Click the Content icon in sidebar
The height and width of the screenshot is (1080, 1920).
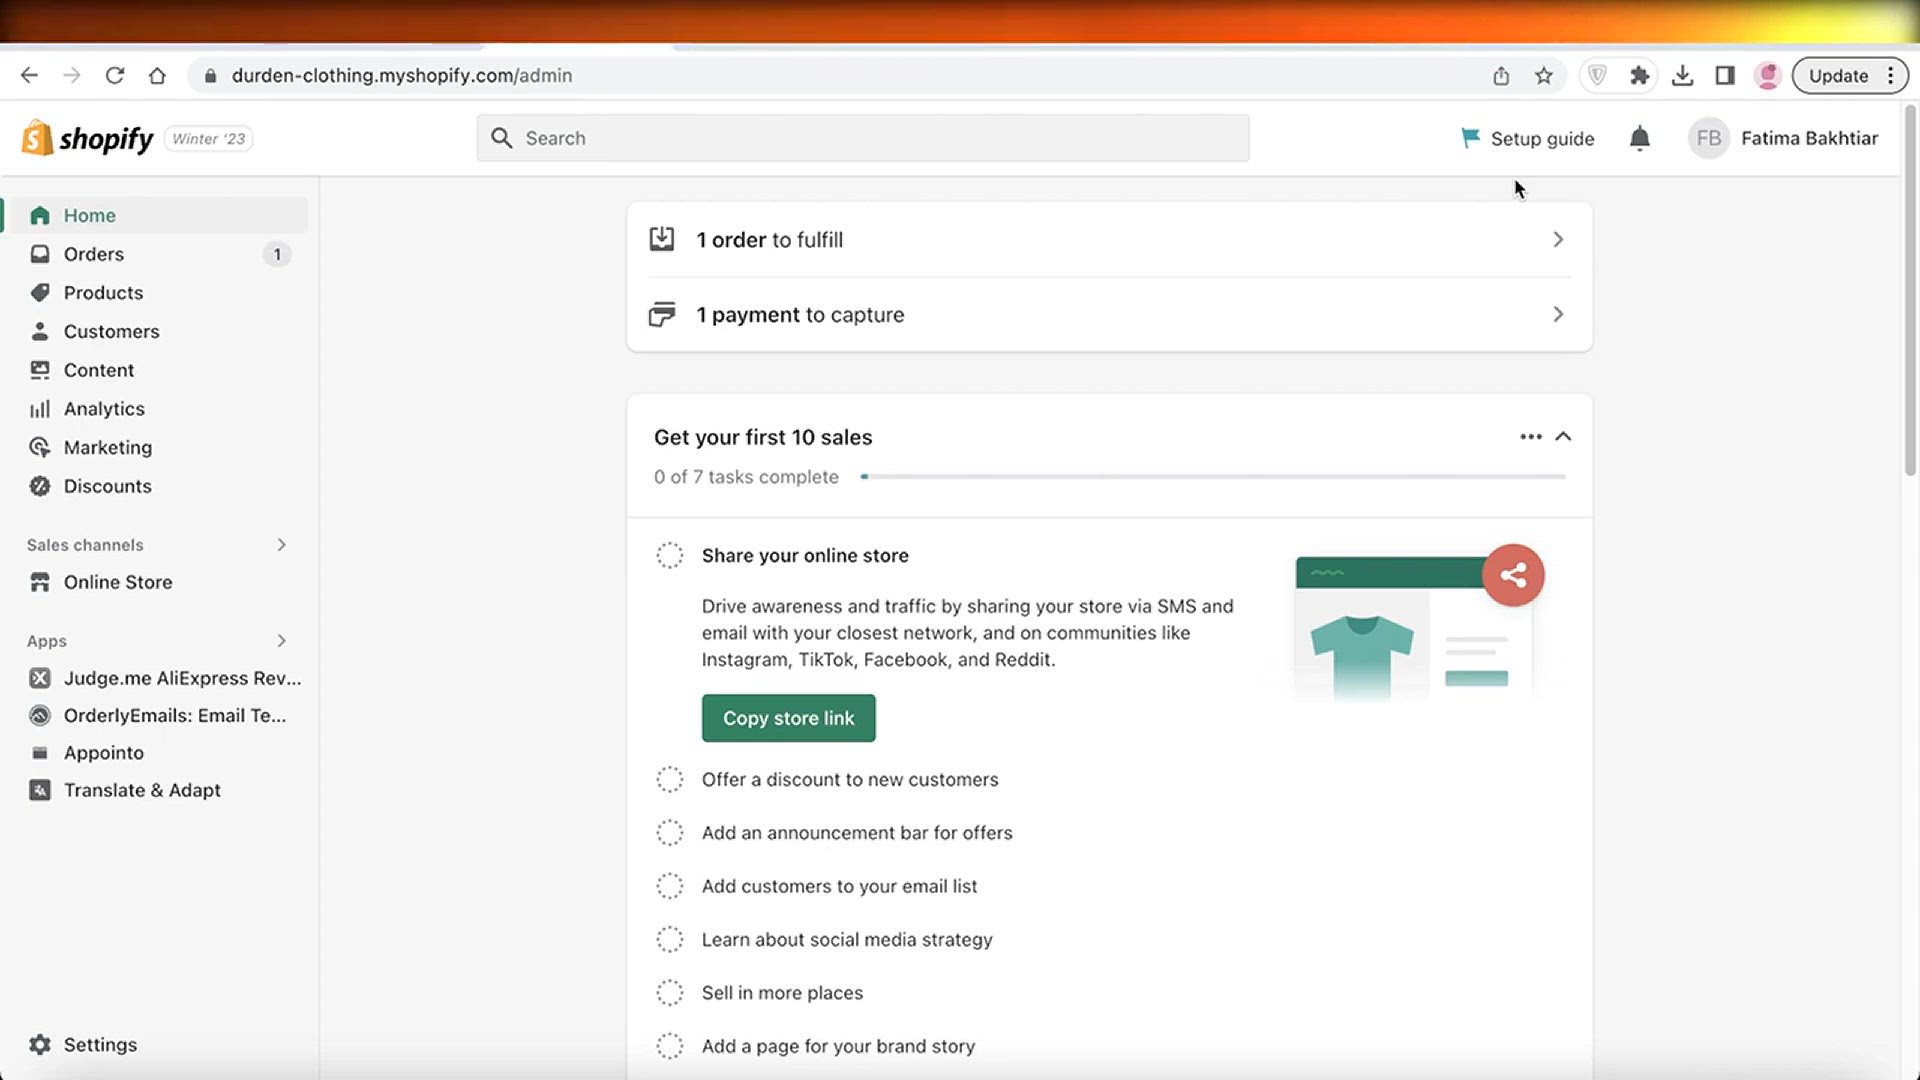tap(40, 370)
